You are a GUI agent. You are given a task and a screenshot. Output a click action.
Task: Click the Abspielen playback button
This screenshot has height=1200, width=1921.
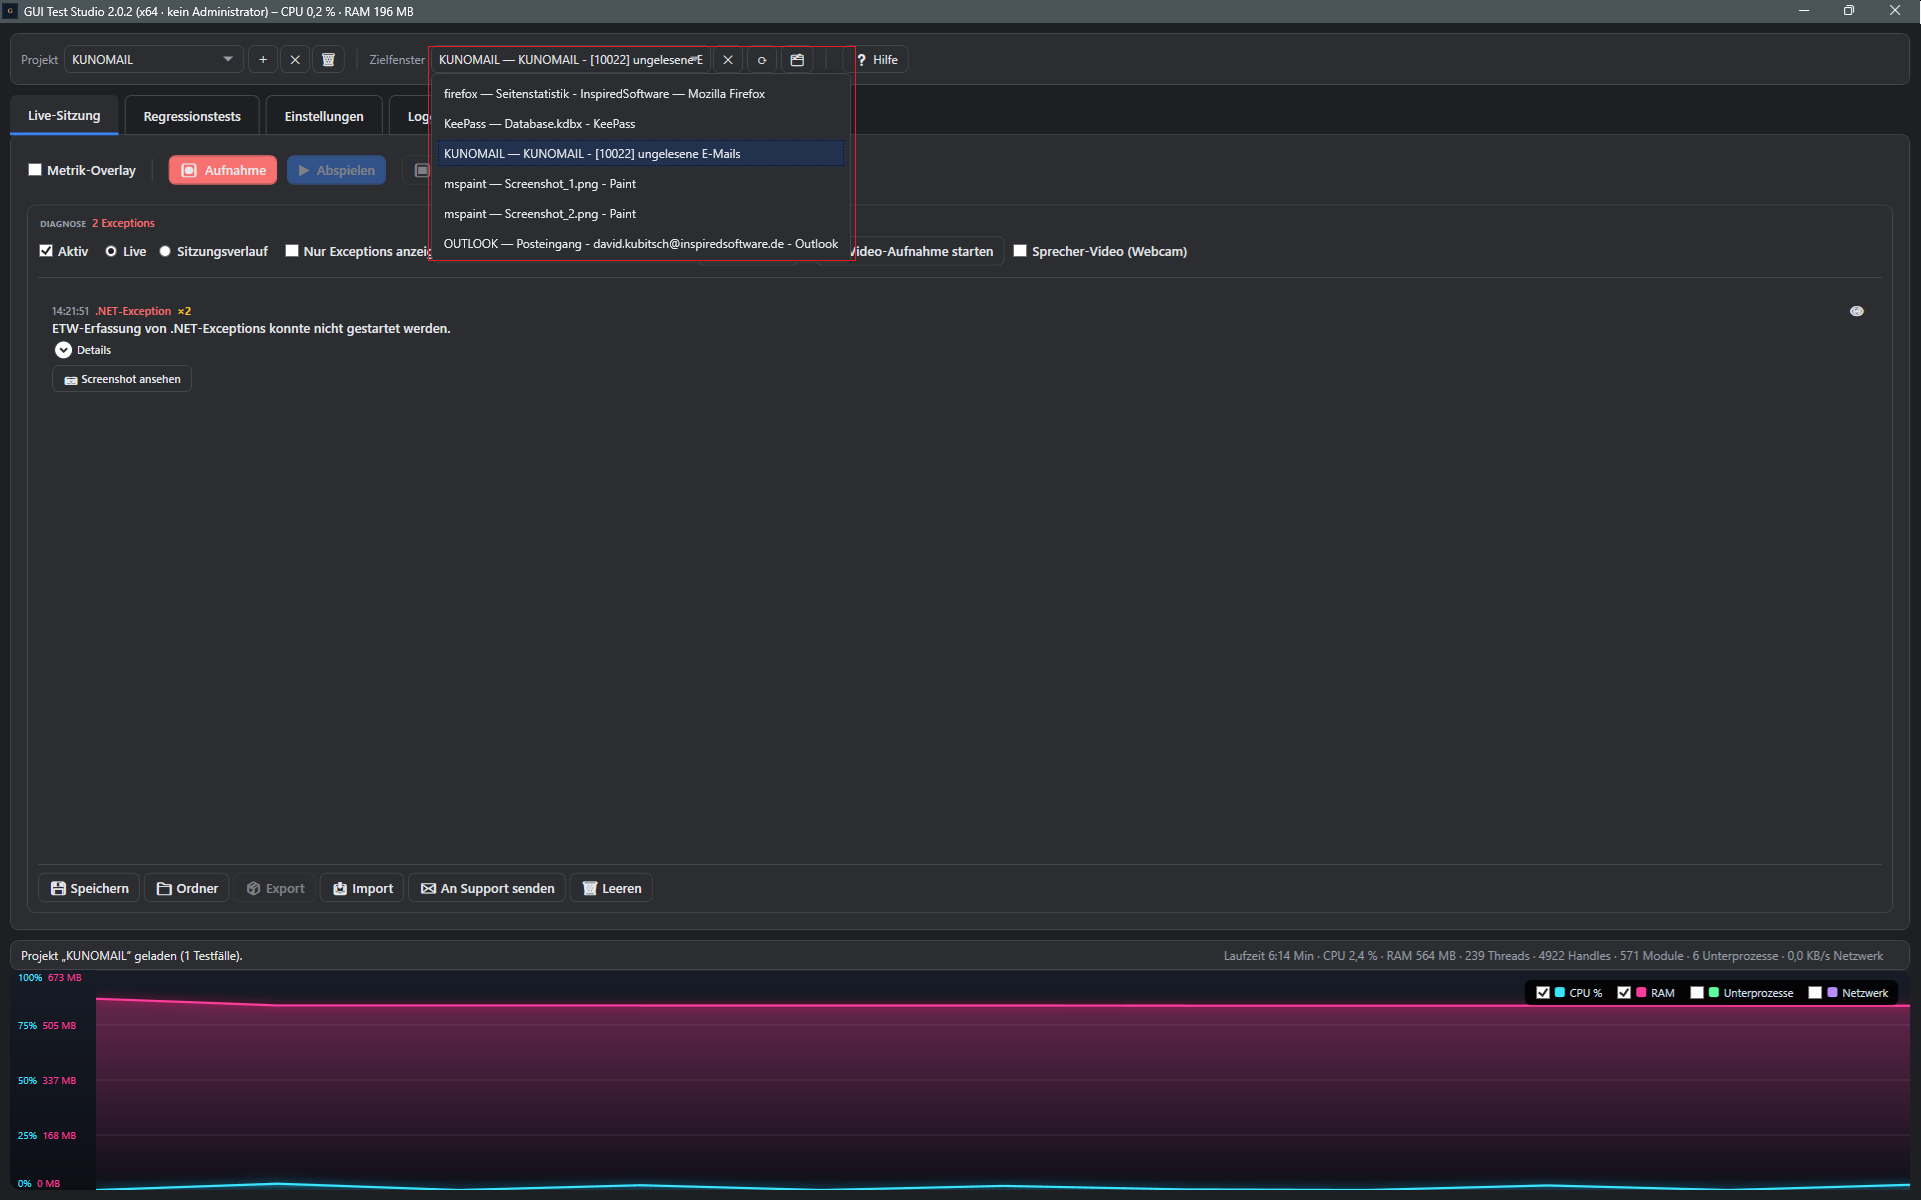(x=337, y=170)
